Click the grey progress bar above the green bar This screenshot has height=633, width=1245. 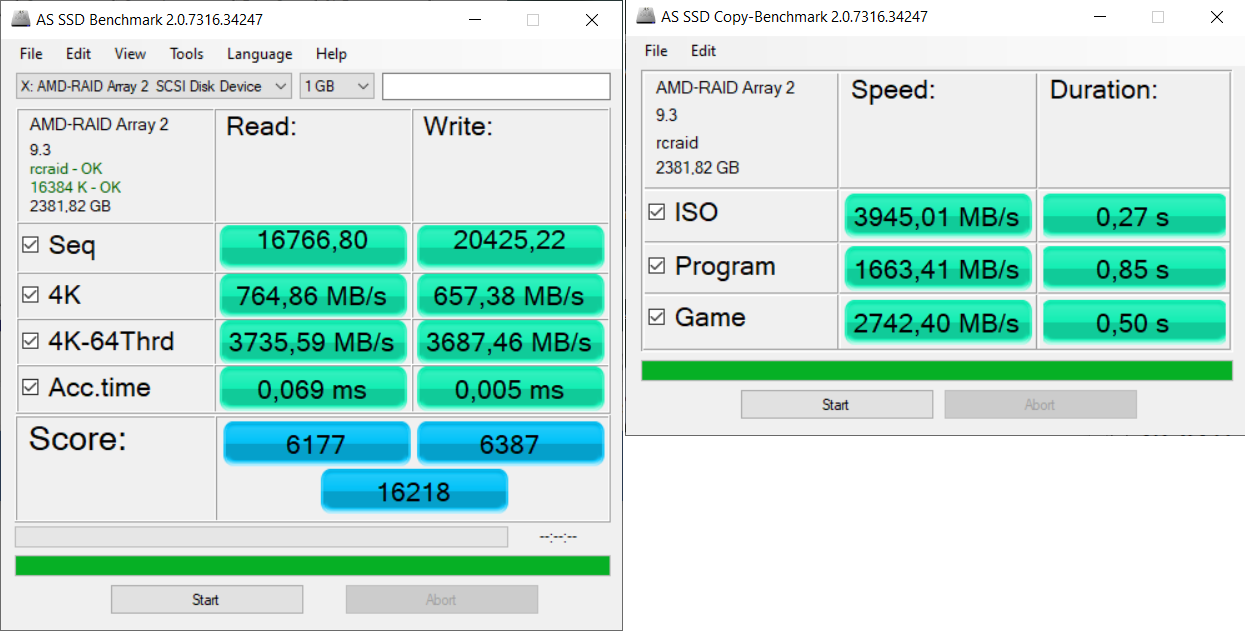coord(262,537)
